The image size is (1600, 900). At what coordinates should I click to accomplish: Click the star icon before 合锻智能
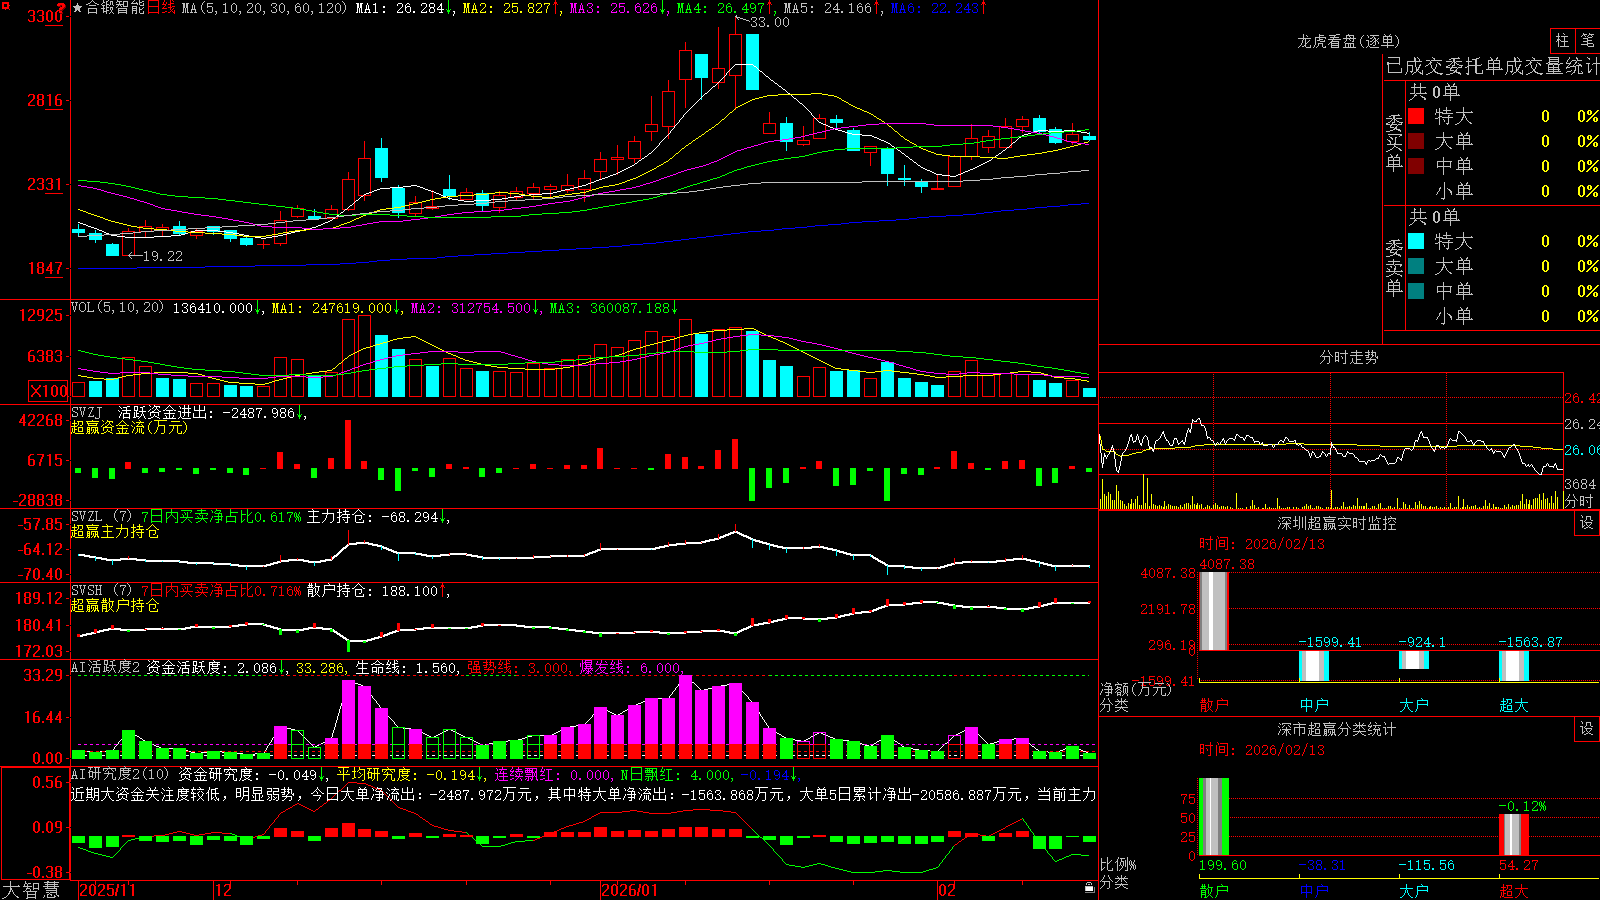click(x=78, y=8)
